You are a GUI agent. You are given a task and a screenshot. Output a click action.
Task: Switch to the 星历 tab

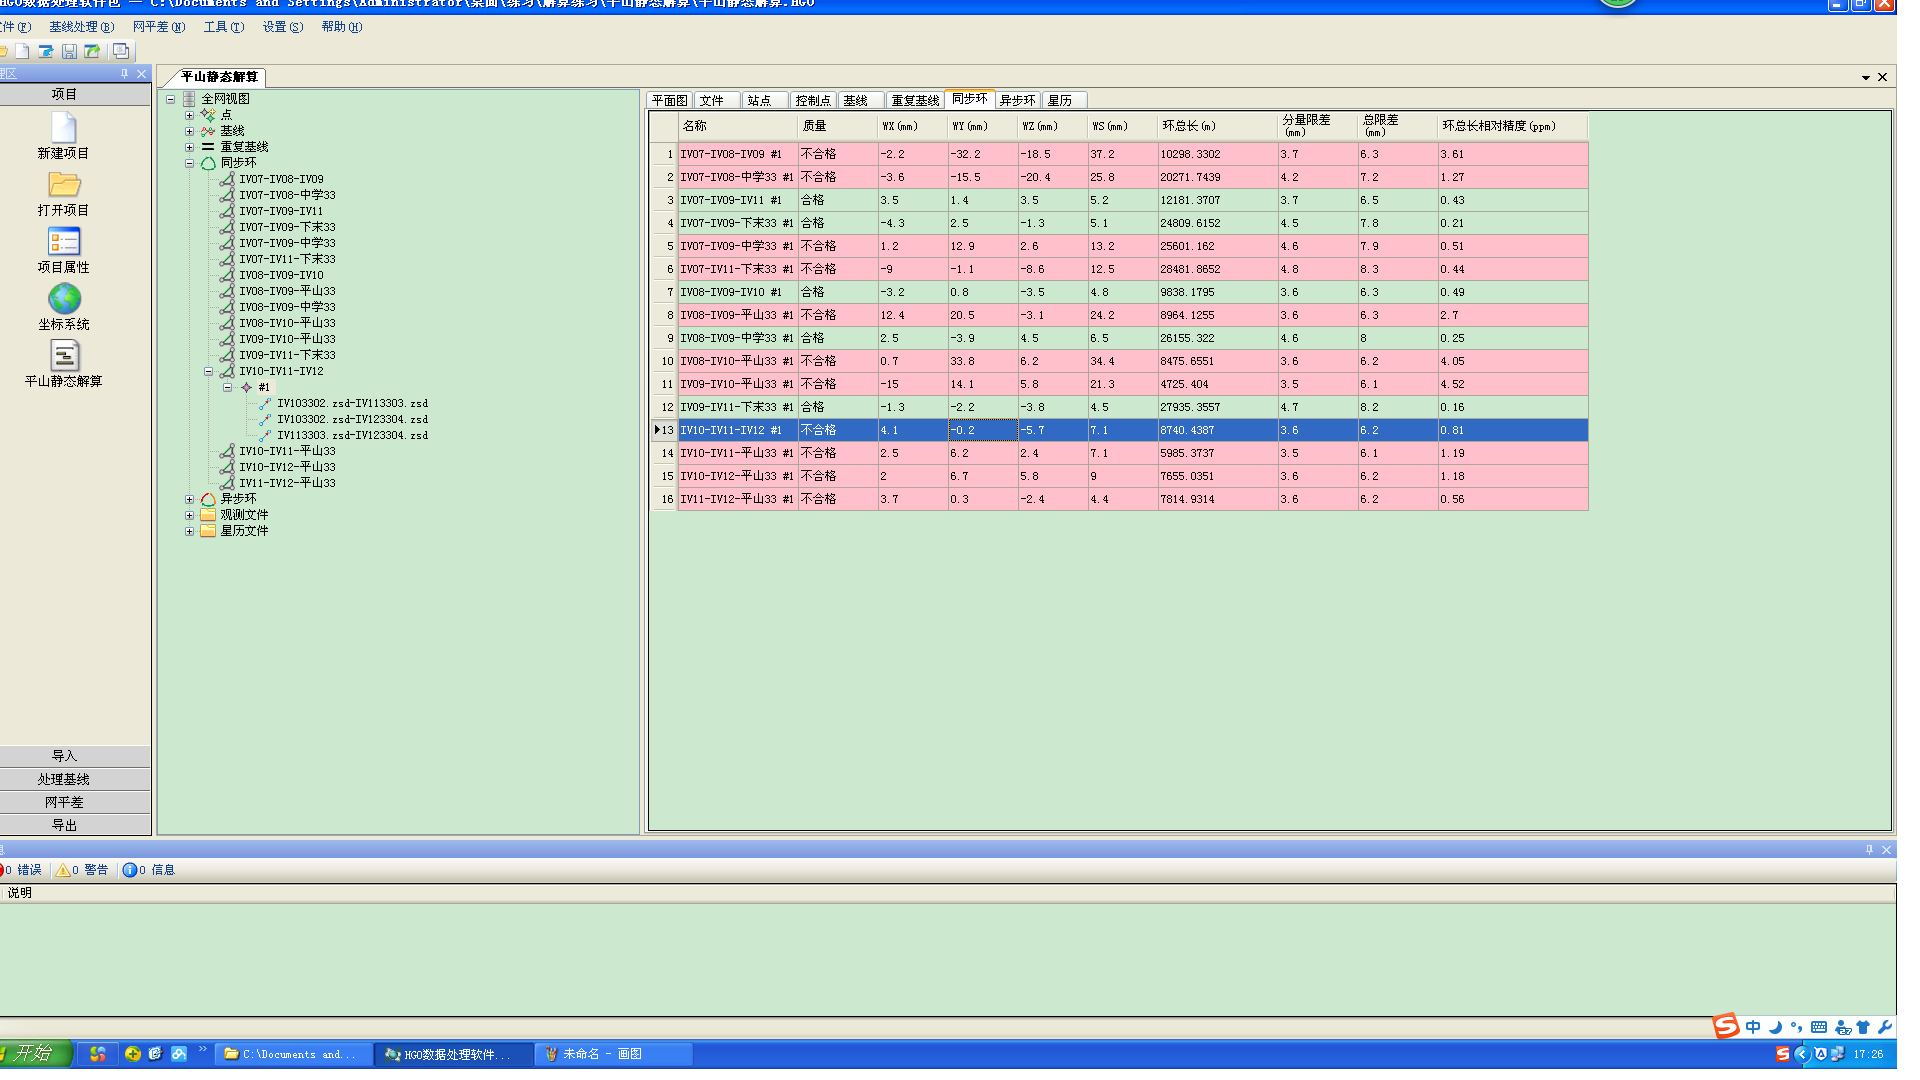[x=1062, y=100]
